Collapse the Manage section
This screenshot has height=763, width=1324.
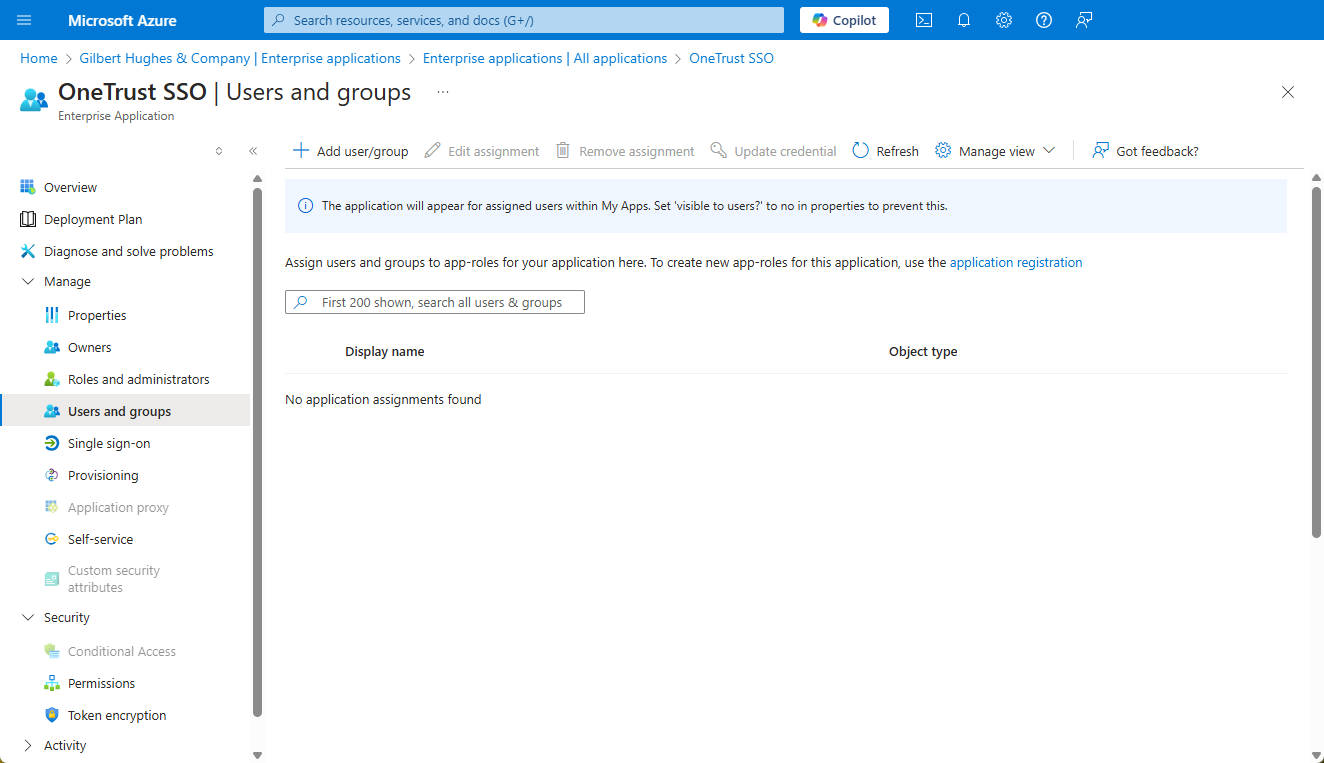coord(66,281)
